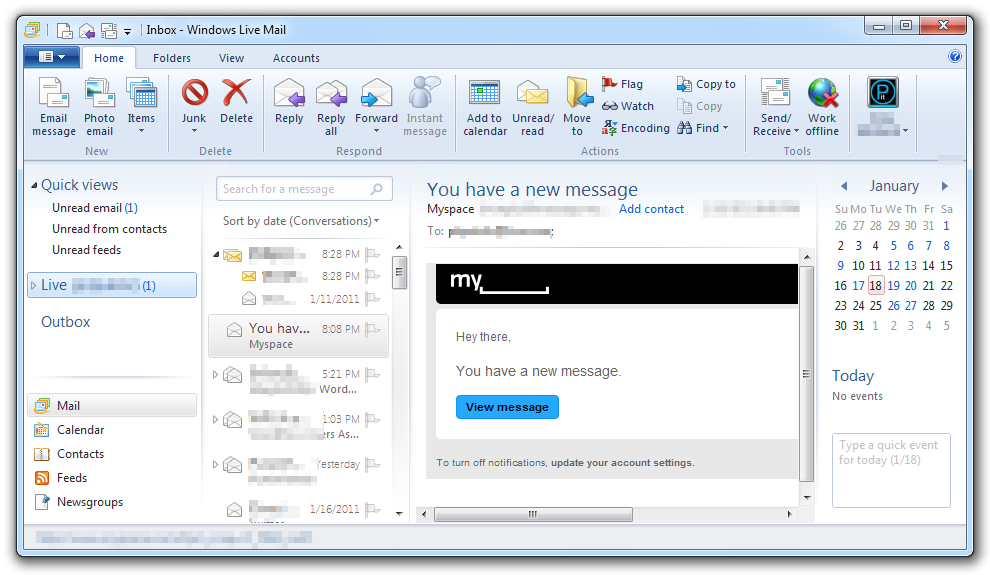Screen dimensions: 990x575
Task: Collapse the Quick views section
Action: coord(34,186)
